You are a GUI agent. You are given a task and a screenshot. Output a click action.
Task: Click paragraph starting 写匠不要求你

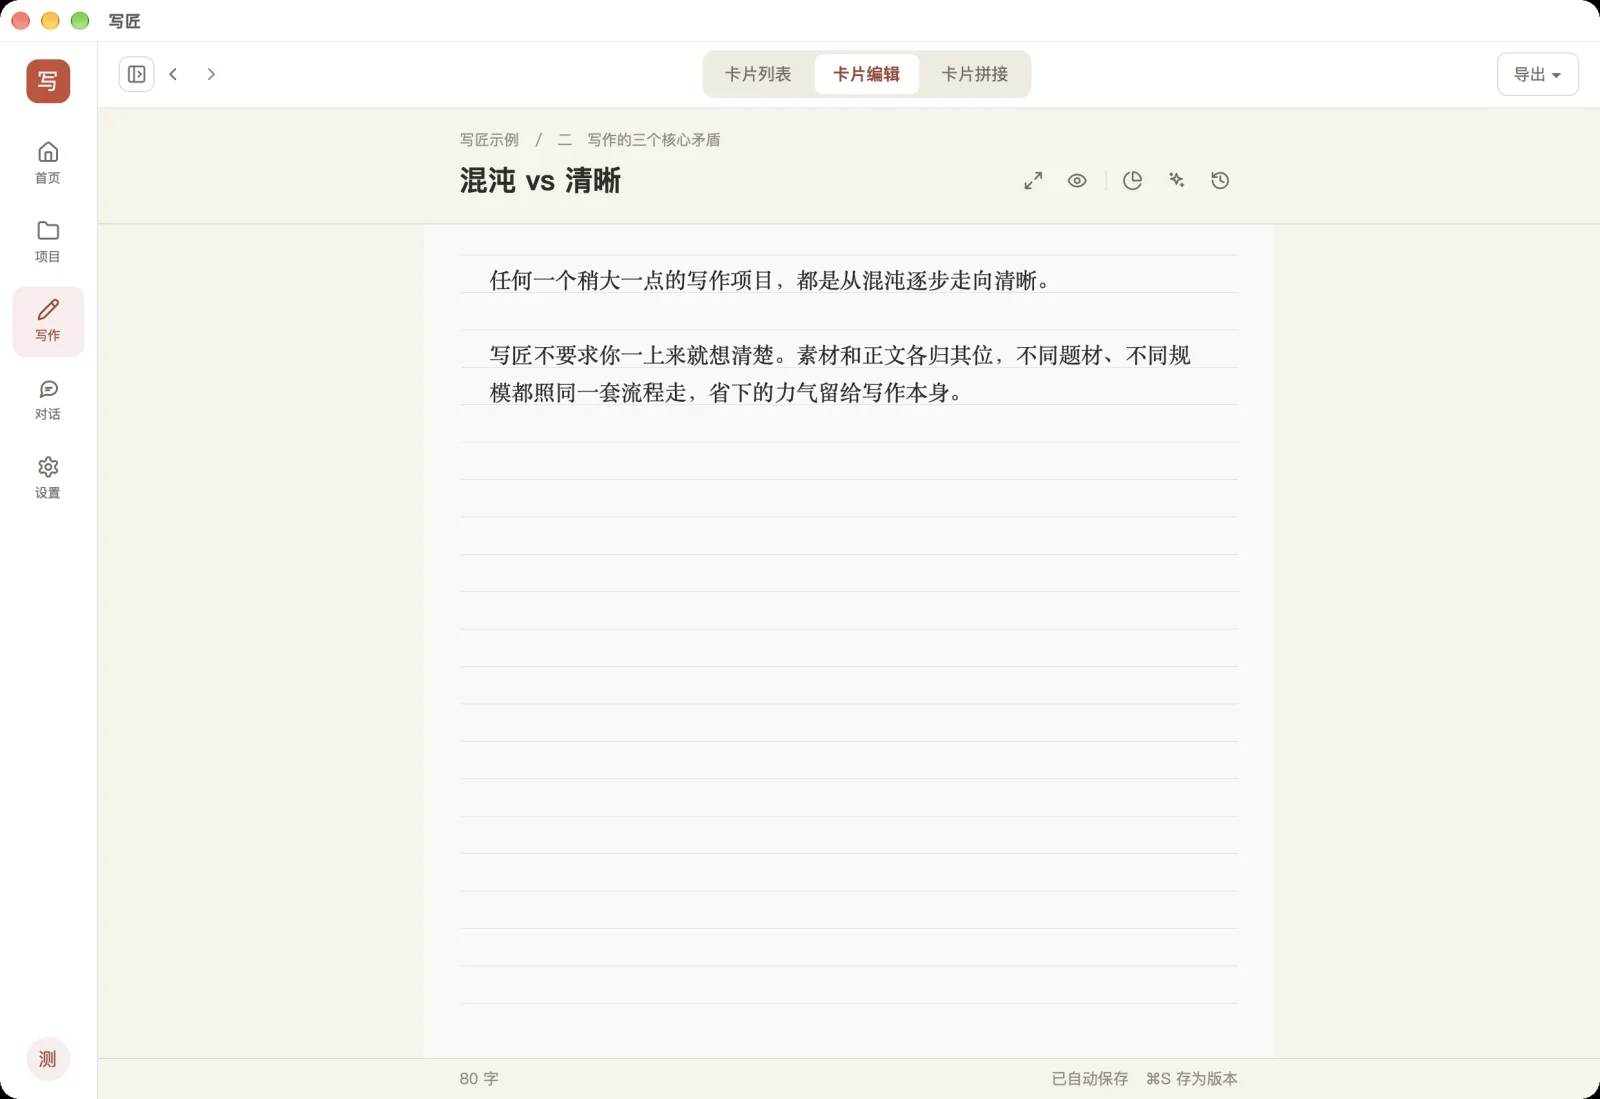(840, 374)
